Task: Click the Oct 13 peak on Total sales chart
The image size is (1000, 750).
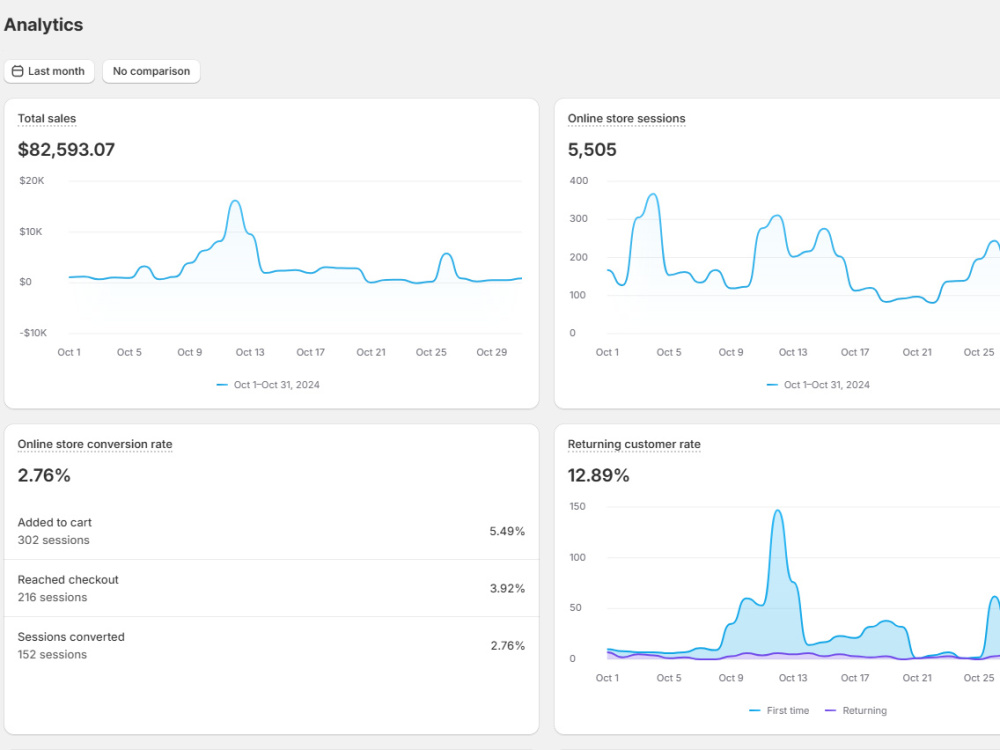Action: click(235, 202)
